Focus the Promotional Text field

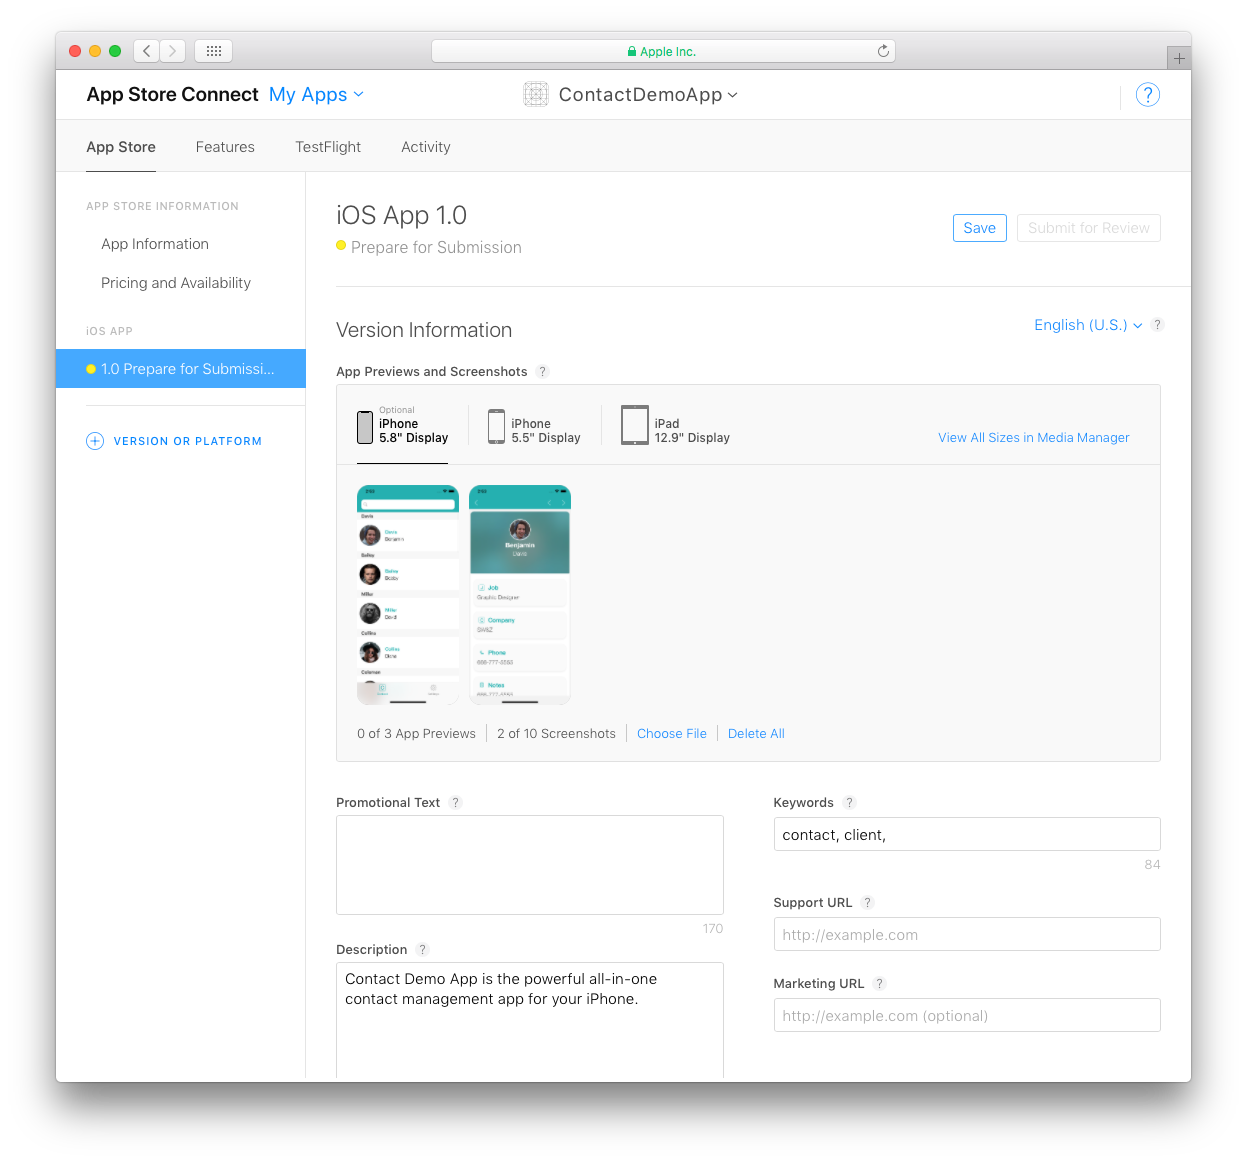(x=530, y=865)
